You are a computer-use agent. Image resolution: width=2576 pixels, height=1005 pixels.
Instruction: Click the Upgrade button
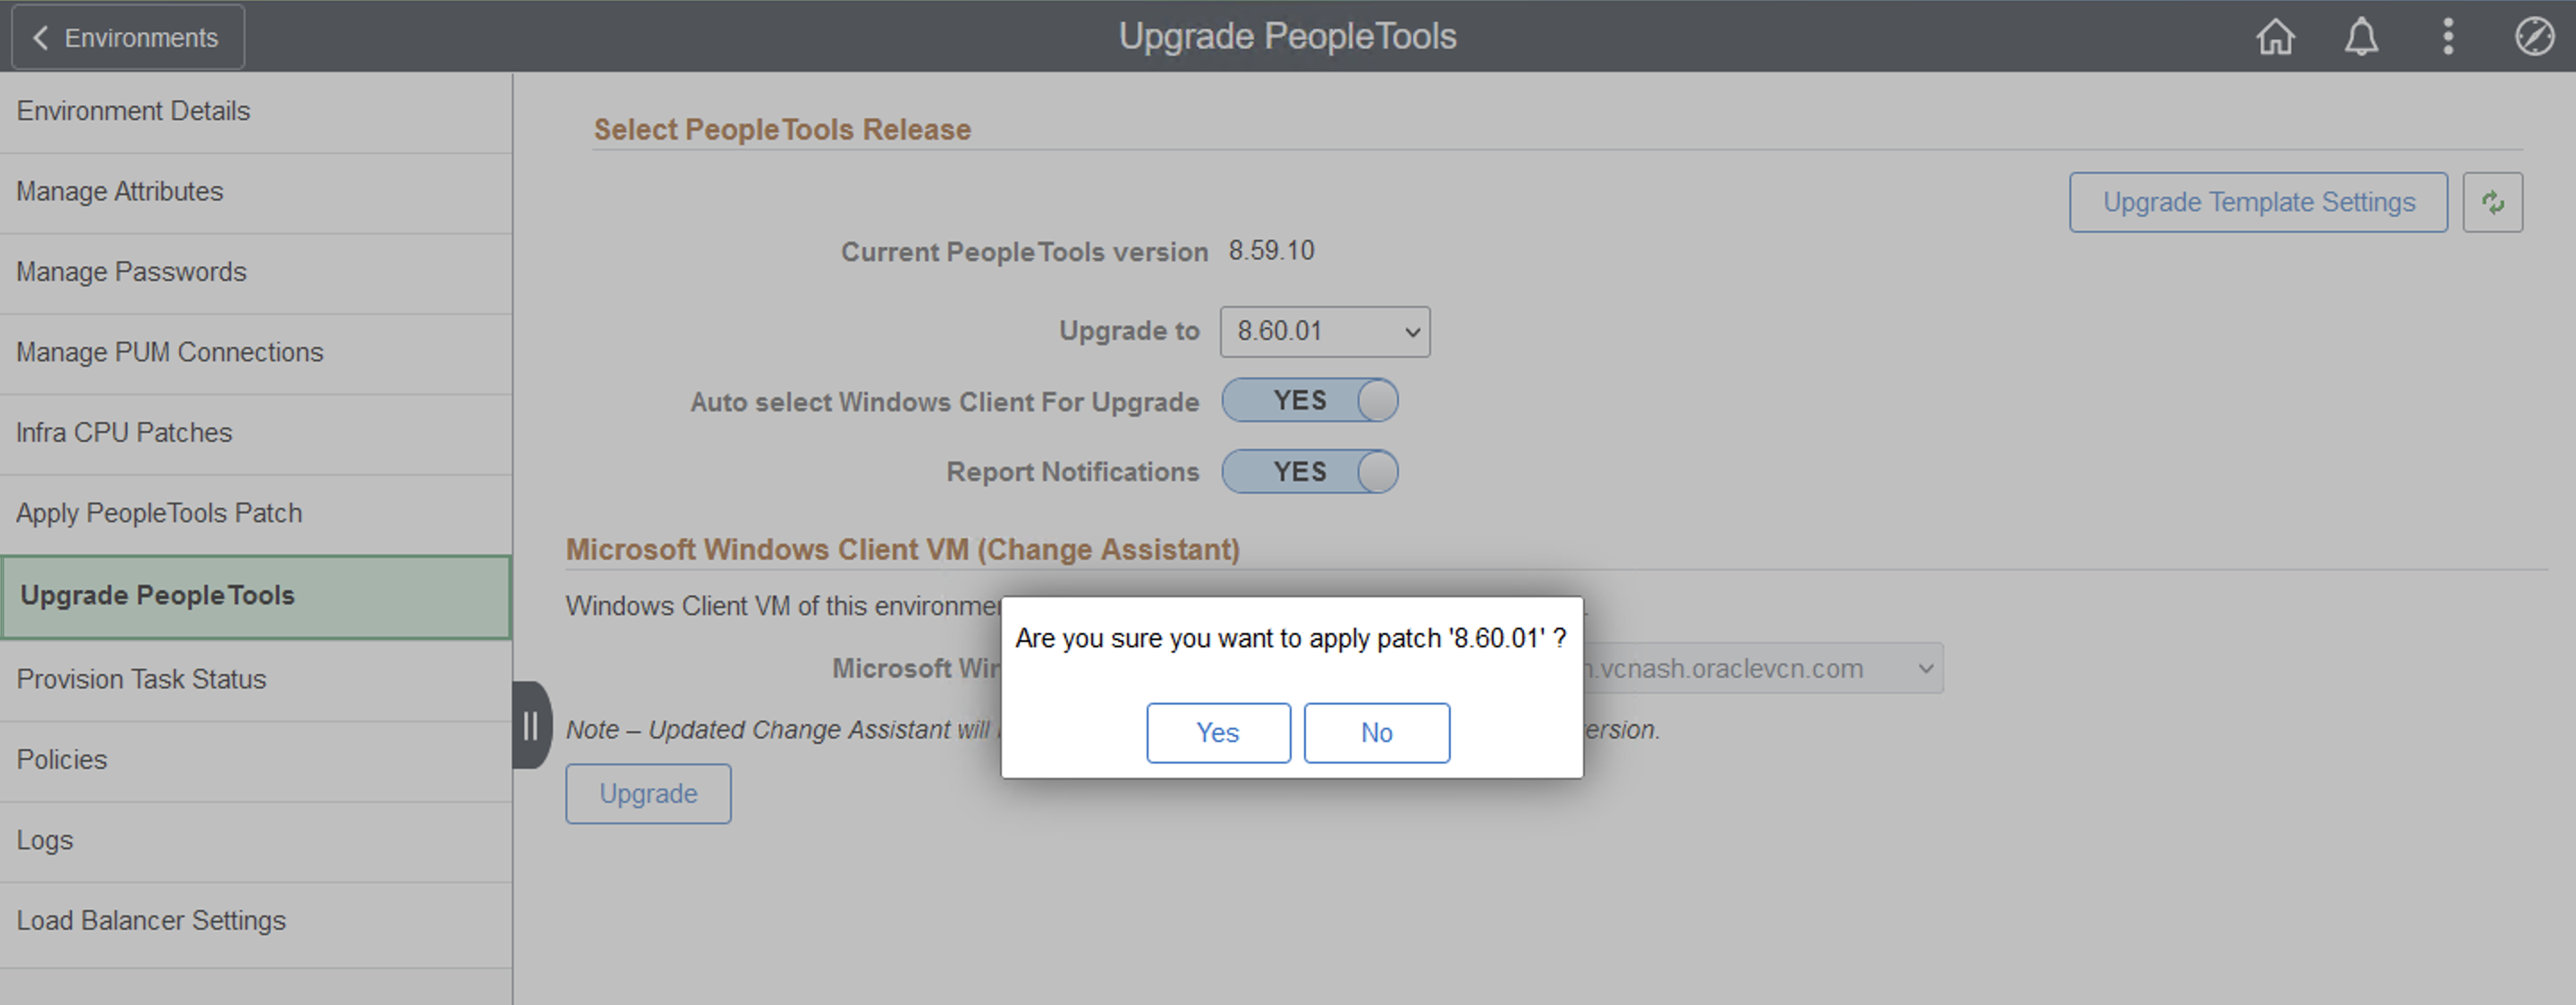point(648,793)
